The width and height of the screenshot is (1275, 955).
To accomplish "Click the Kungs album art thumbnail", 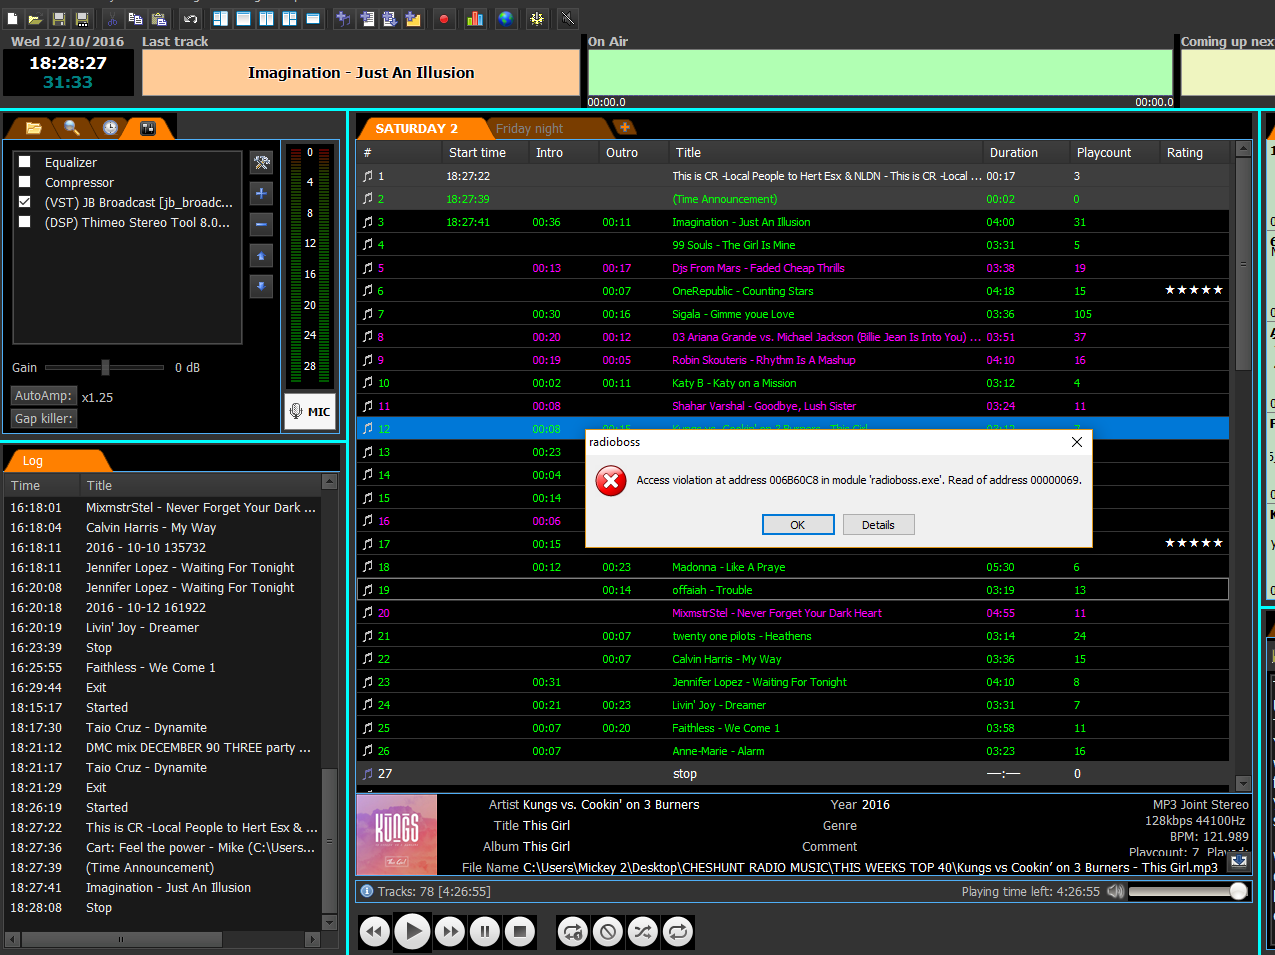I will (397, 835).
